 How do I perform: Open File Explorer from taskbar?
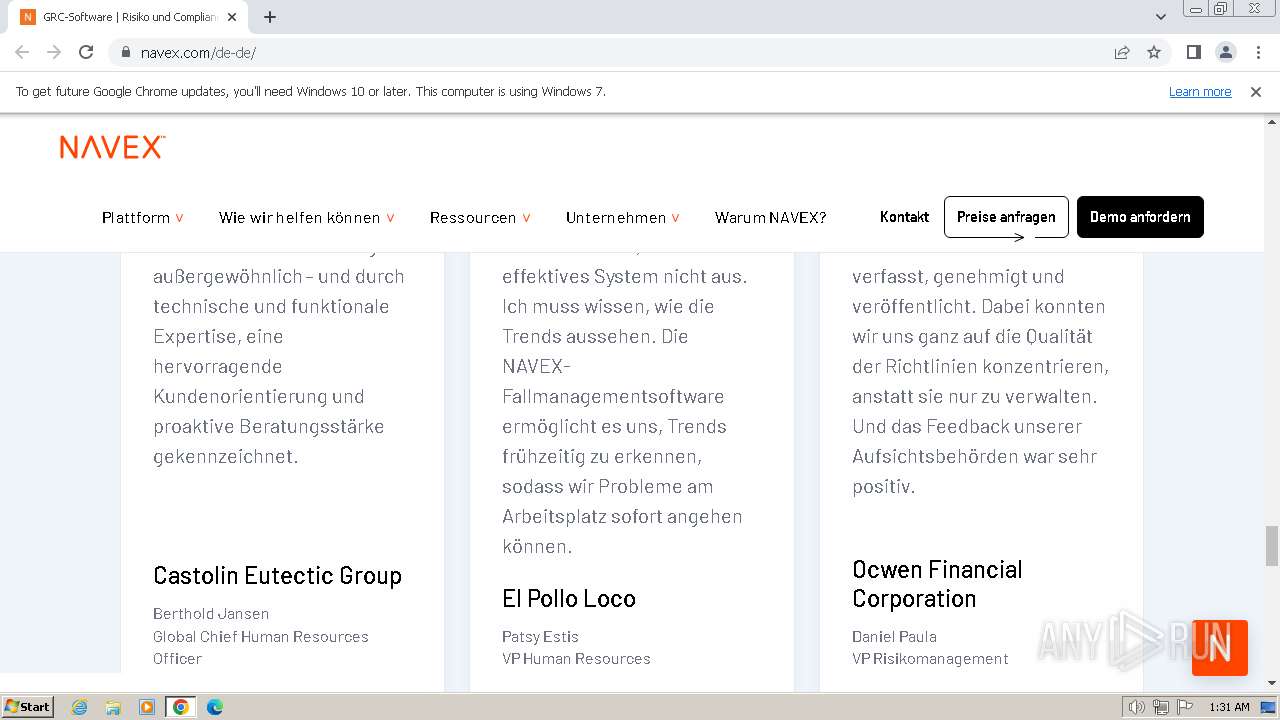(x=113, y=707)
